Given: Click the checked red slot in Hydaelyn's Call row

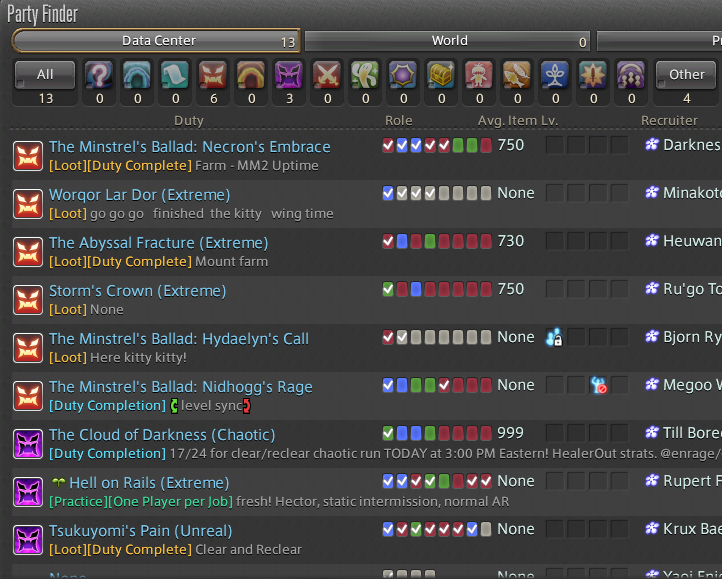Looking at the screenshot, I should (388, 337).
